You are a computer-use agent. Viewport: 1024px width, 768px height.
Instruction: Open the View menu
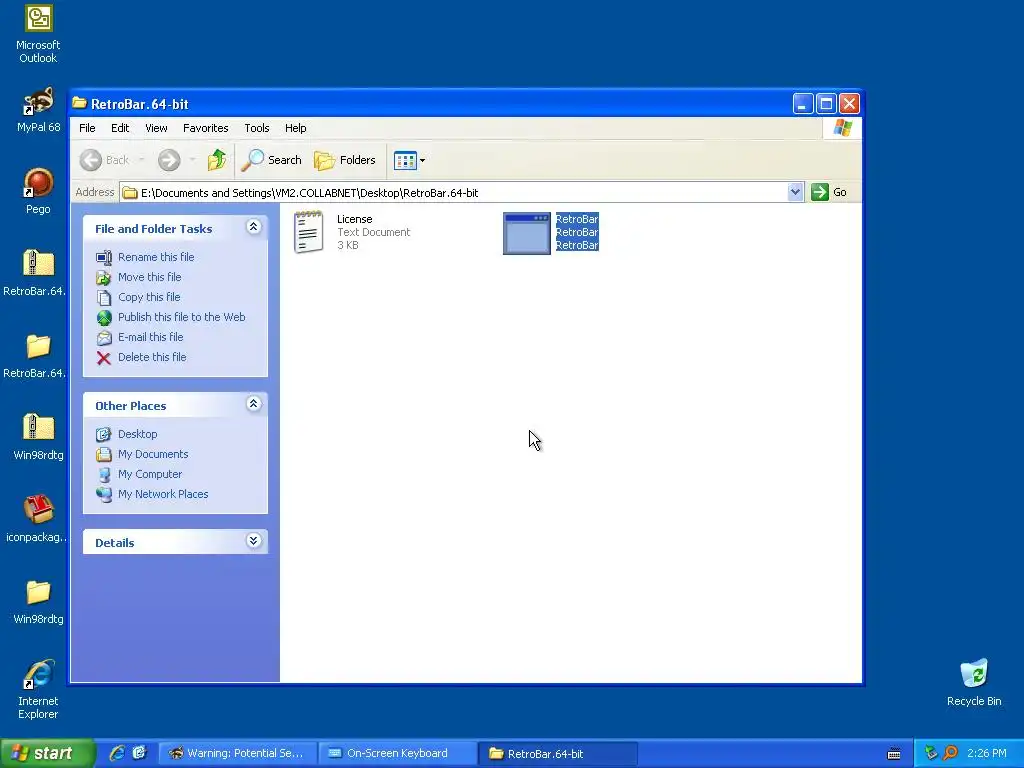156,128
